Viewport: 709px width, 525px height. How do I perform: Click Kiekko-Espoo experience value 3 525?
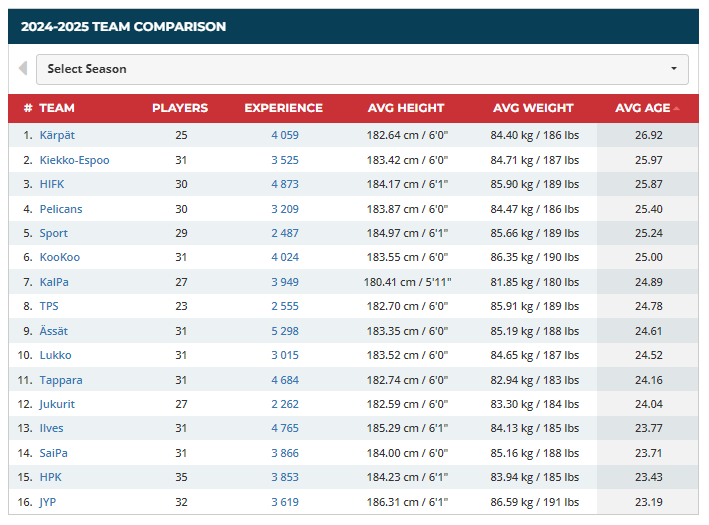coord(285,160)
